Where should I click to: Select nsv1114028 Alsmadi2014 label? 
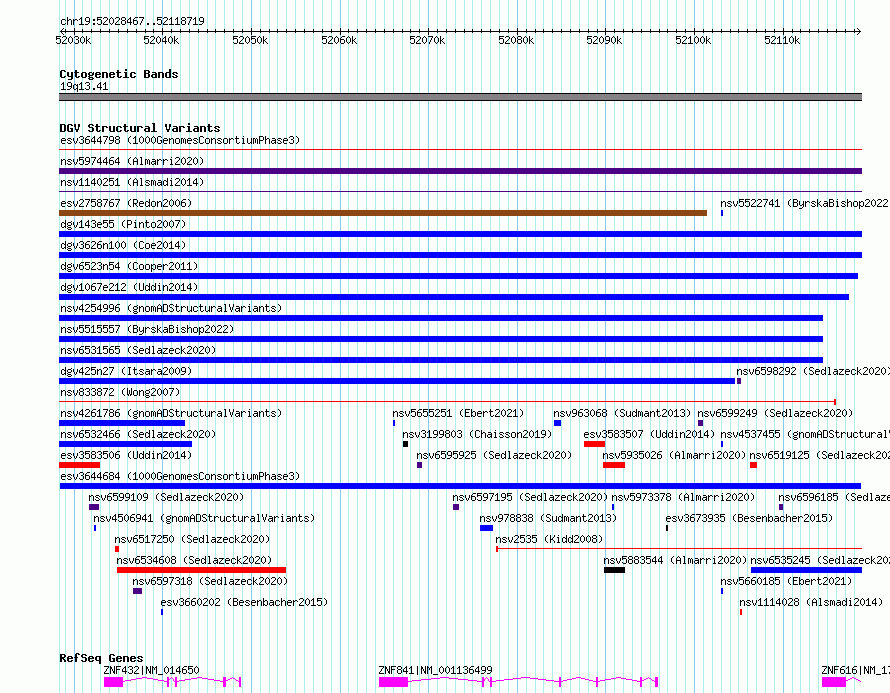[811, 602]
